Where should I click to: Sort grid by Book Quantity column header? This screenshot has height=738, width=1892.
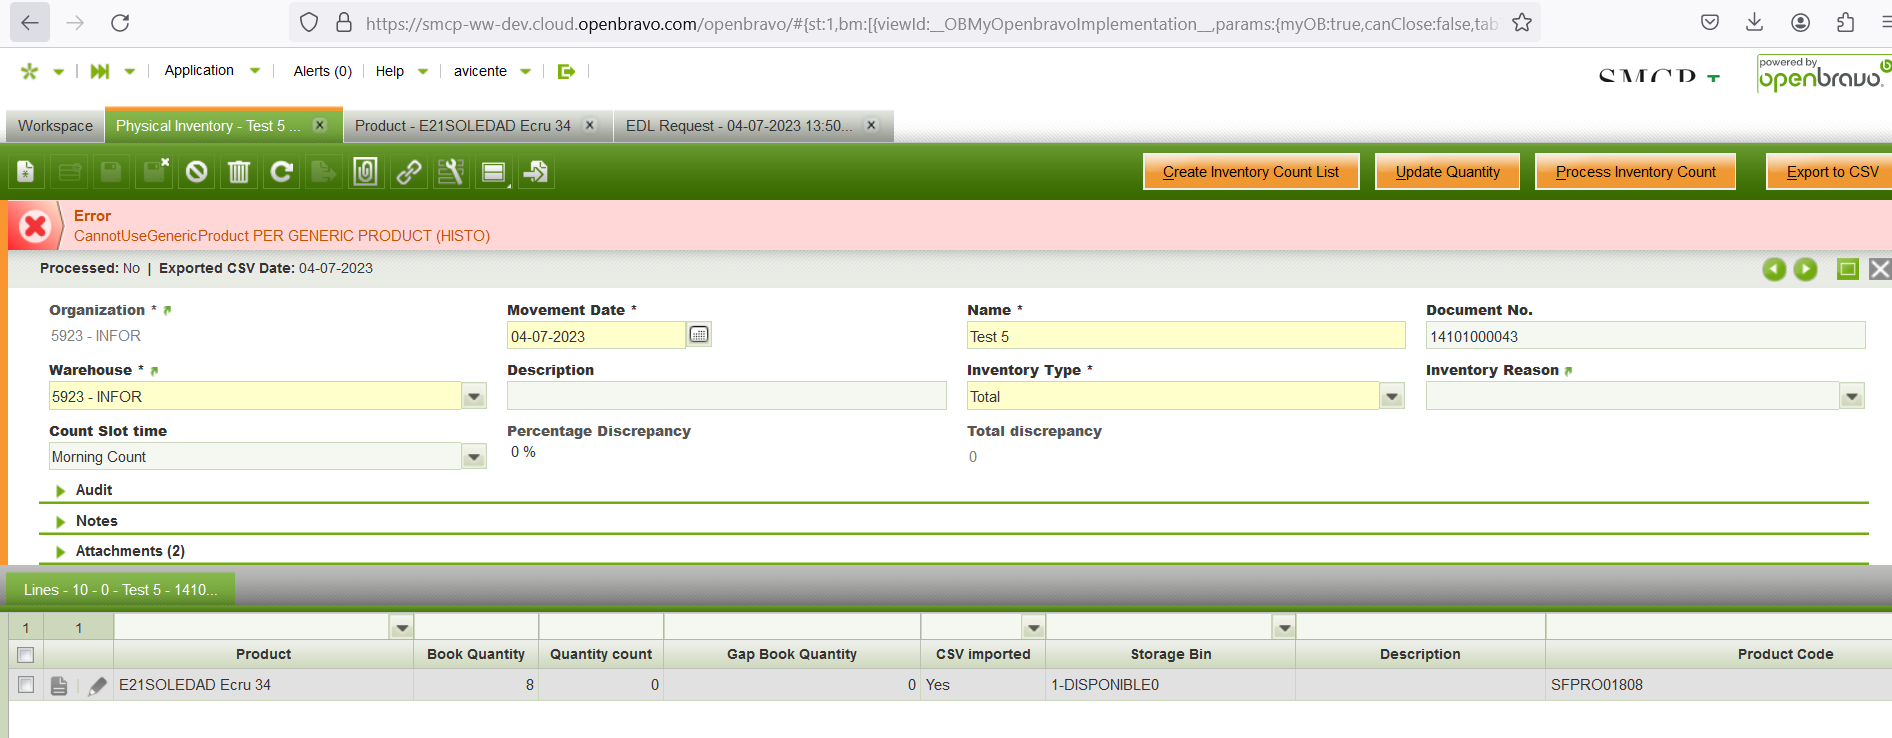(476, 654)
